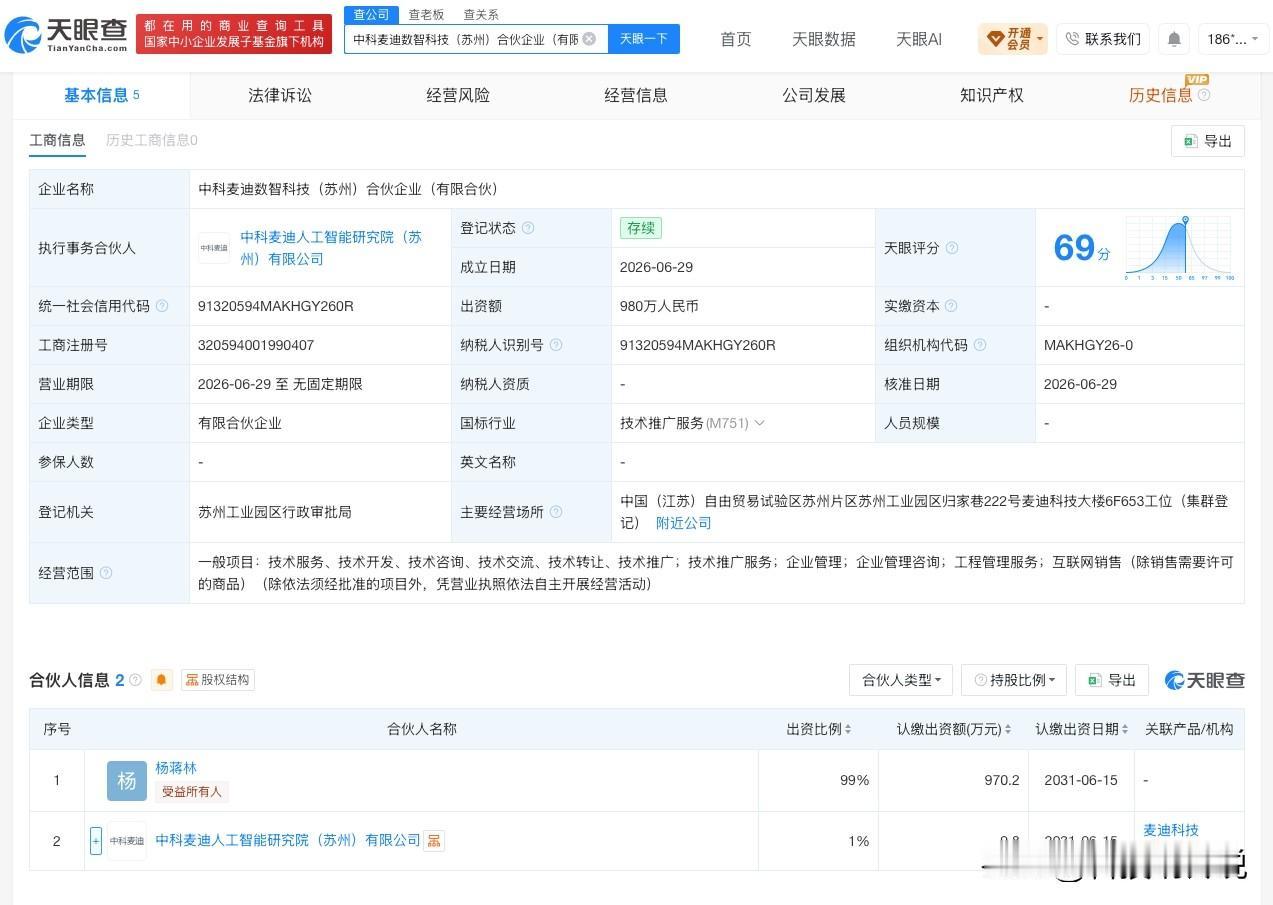This screenshot has width=1273, height=905.
Task: Click the help icon next to 主要经营场所
Action: 556,512
